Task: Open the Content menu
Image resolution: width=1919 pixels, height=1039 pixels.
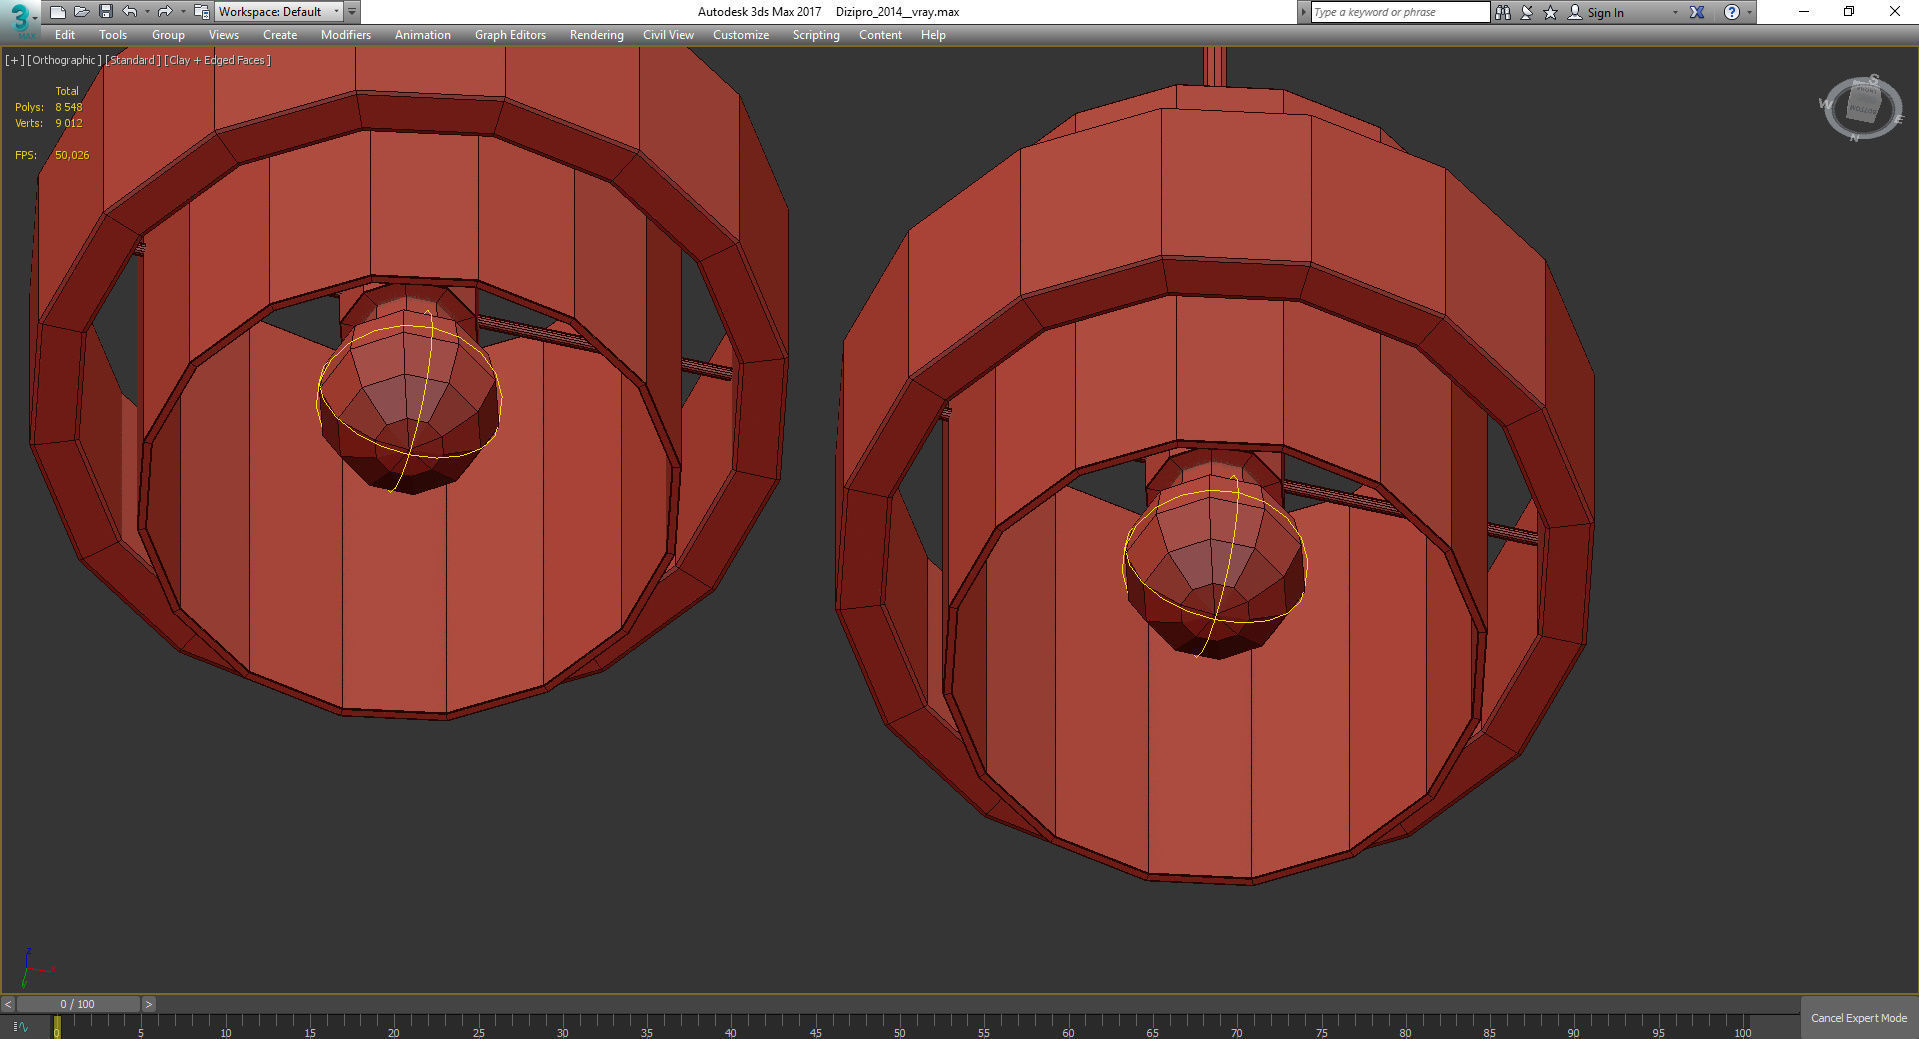Action: (x=880, y=35)
